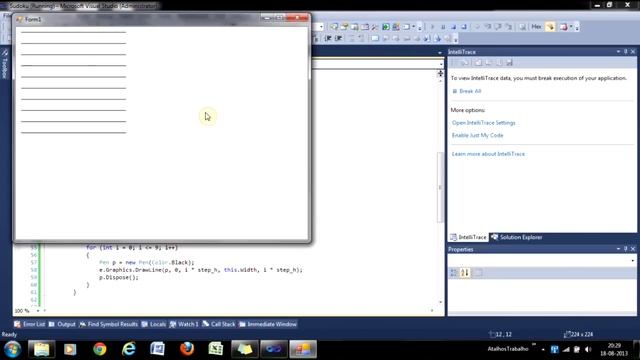Open the Properties object dropdown

pyautogui.click(x=632, y=260)
